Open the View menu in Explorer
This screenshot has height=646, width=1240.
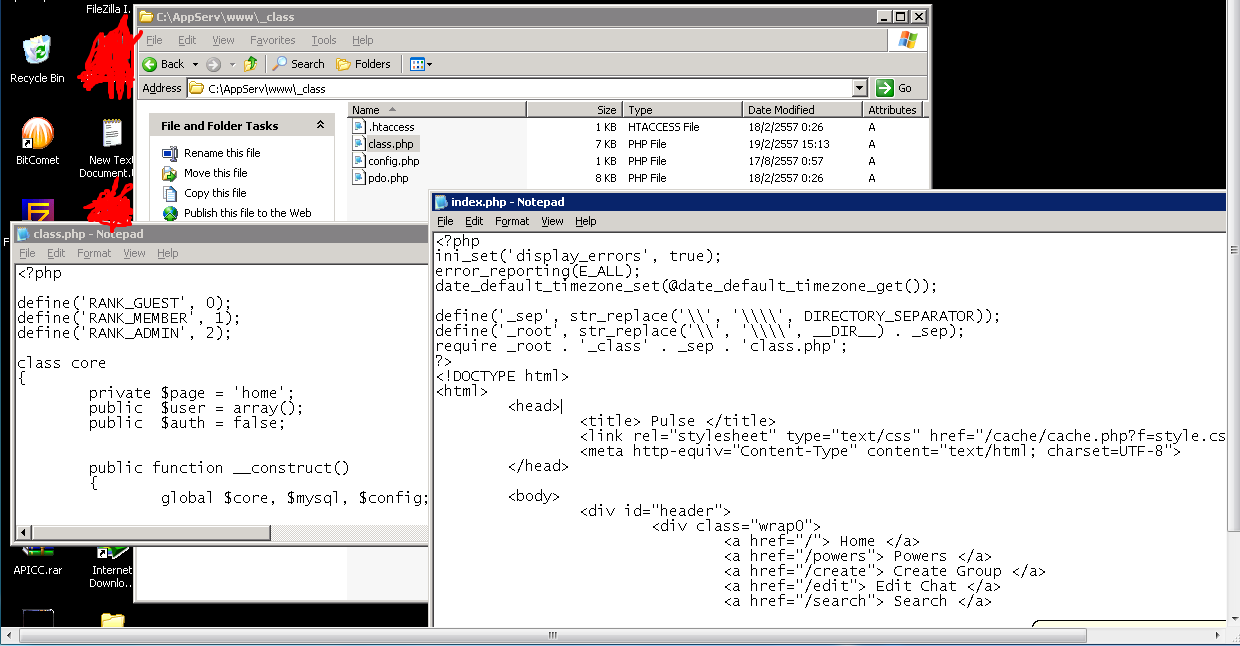[x=223, y=40]
